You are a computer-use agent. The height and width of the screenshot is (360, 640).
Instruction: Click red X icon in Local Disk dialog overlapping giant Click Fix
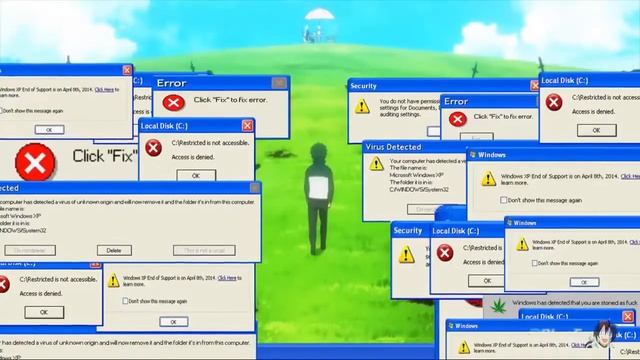click(x=153, y=148)
